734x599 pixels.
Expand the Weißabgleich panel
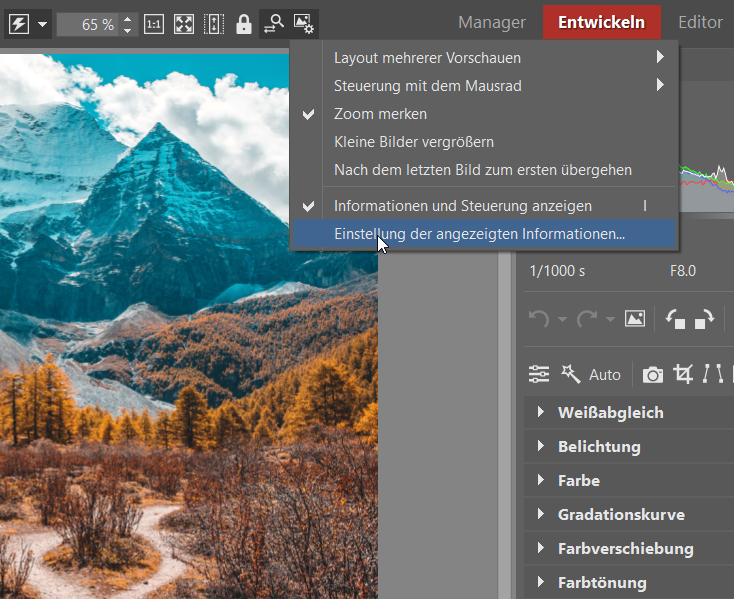tap(610, 413)
